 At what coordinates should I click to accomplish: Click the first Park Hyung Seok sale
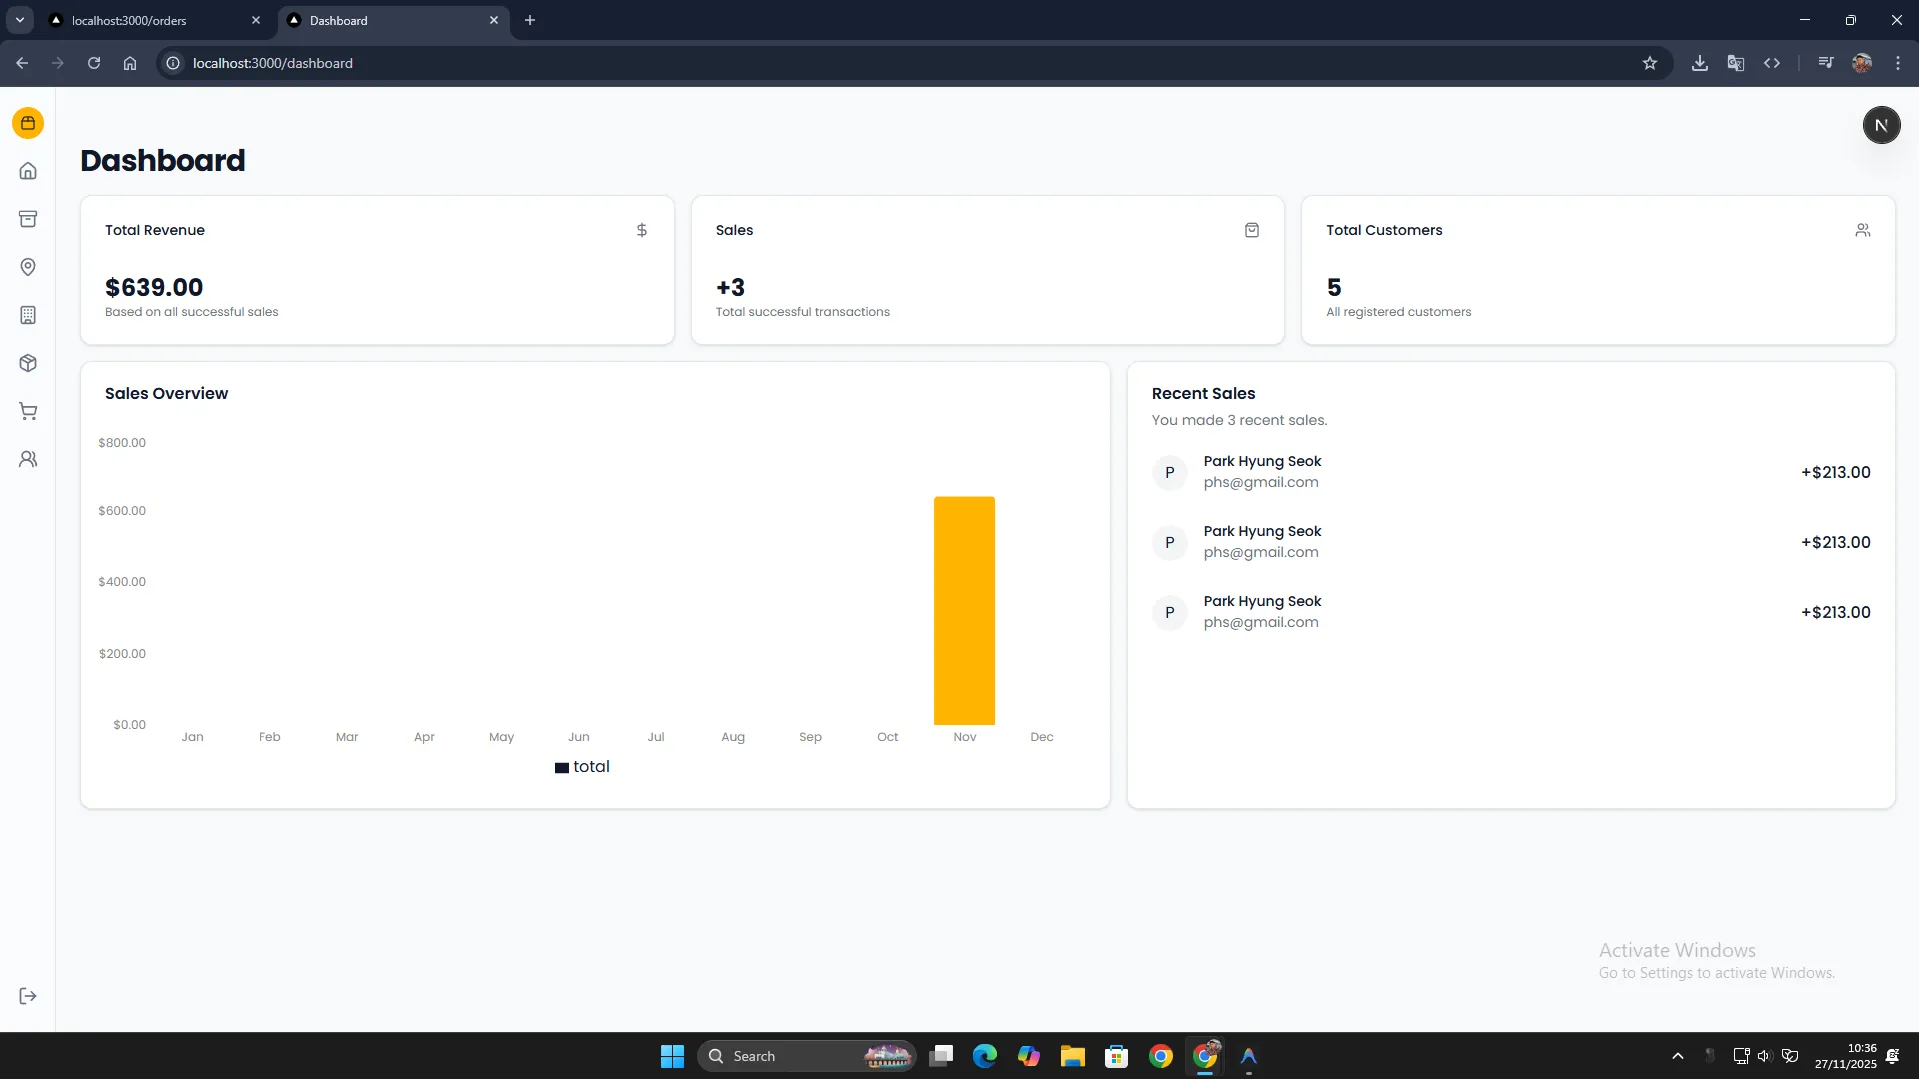(x=1262, y=472)
